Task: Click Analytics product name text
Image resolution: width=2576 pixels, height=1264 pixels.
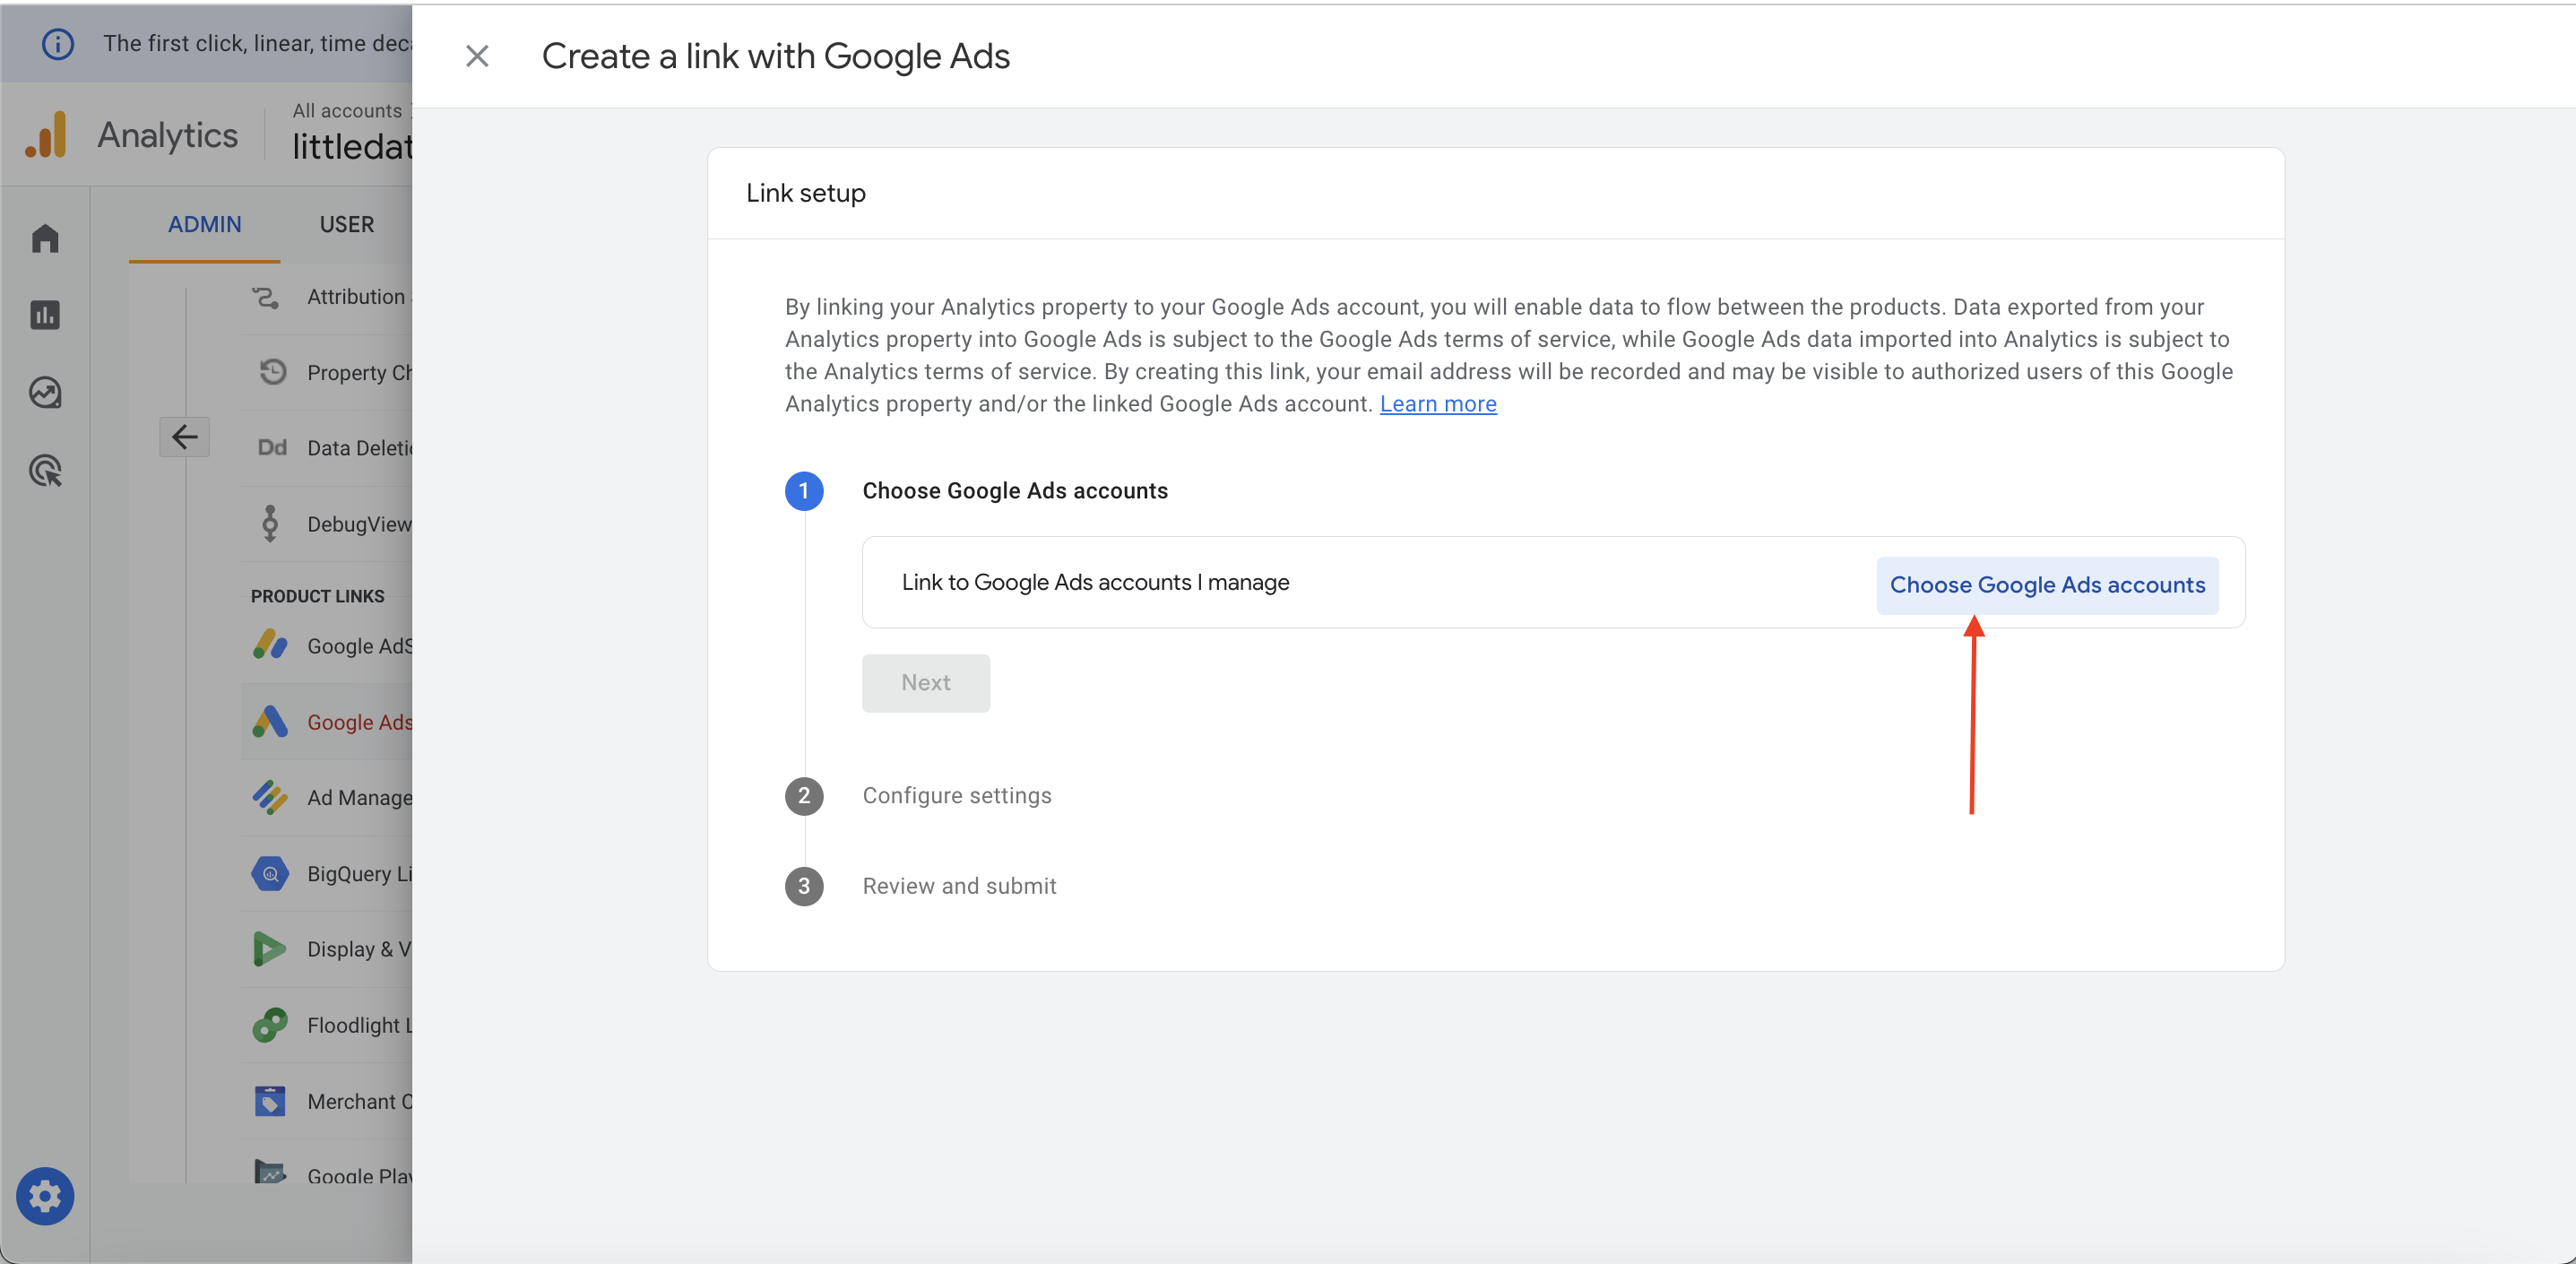Action: pyautogui.click(x=167, y=135)
